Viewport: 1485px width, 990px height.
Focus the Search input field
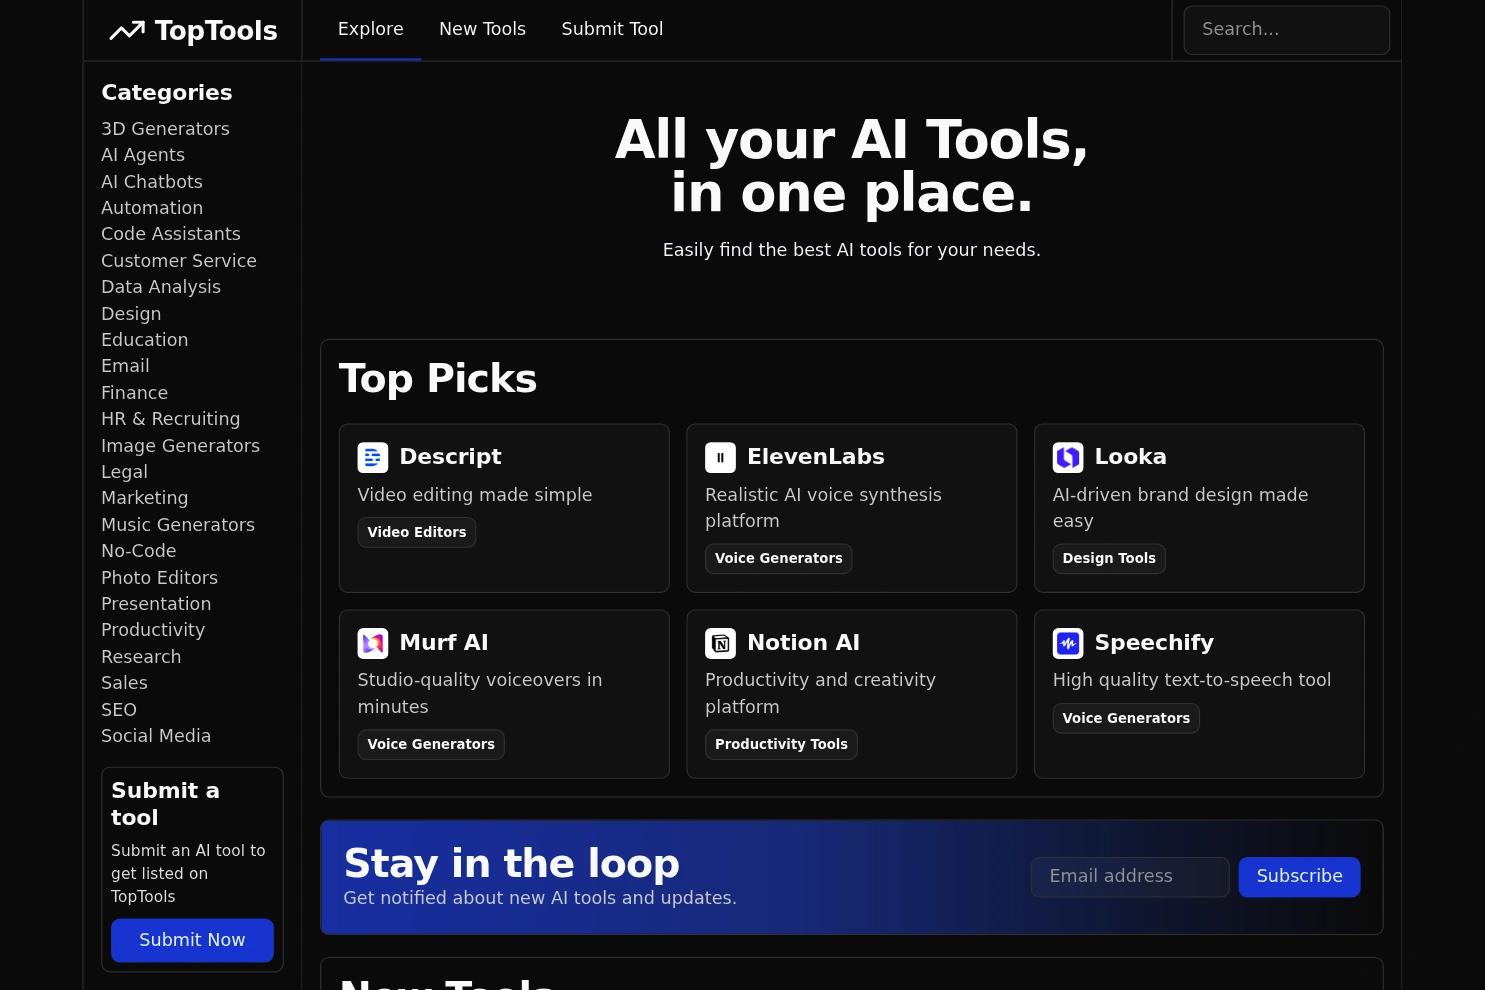(x=1286, y=30)
